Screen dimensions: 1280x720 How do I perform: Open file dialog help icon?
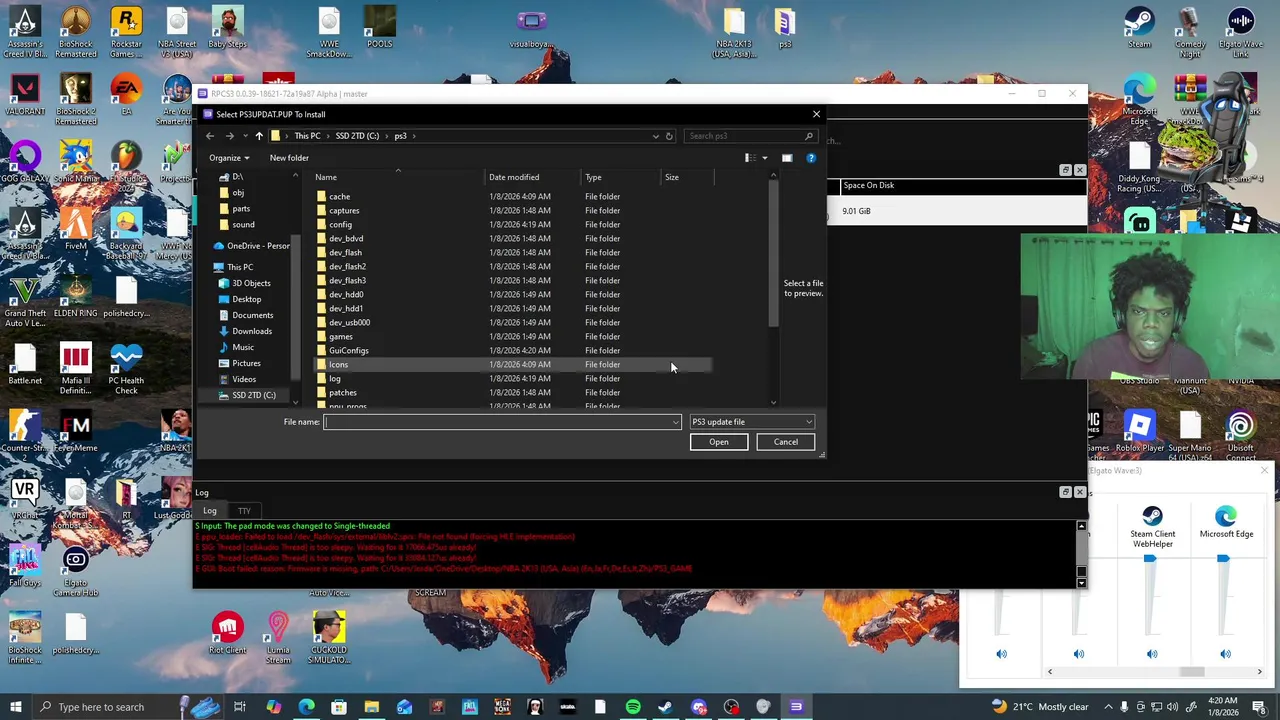[811, 158]
